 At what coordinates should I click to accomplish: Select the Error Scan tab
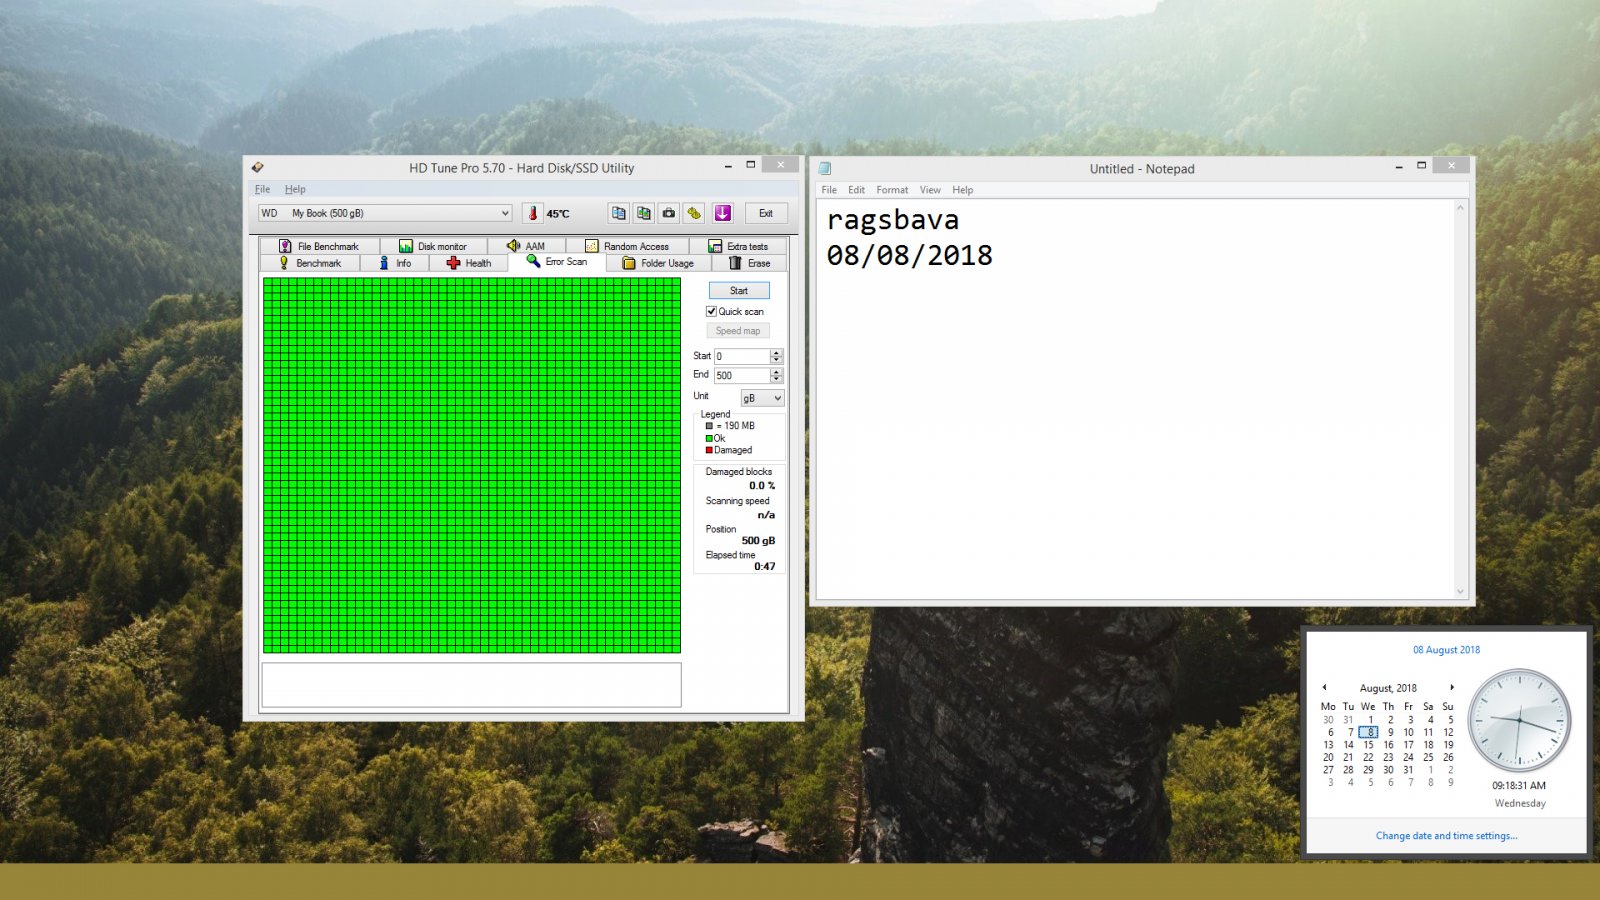pos(557,261)
